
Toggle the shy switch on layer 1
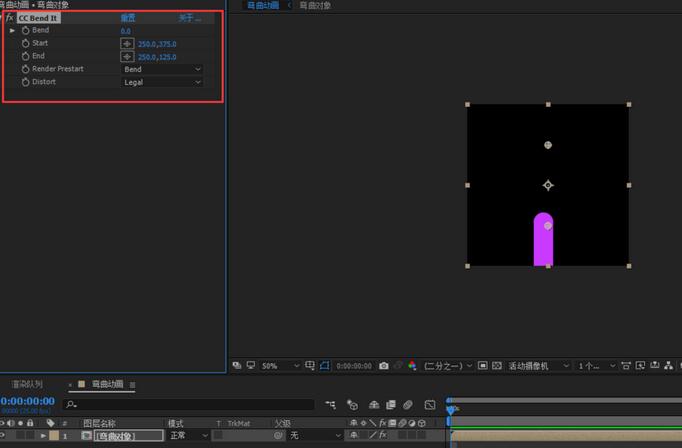pos(354,435)
